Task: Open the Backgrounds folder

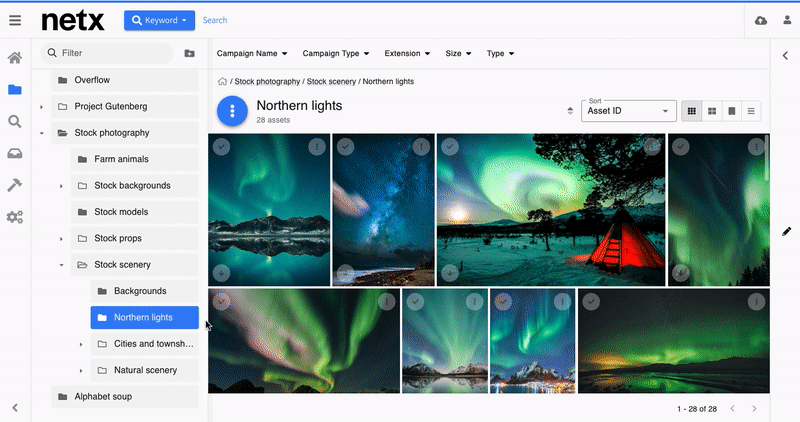Action: (145, 291)
